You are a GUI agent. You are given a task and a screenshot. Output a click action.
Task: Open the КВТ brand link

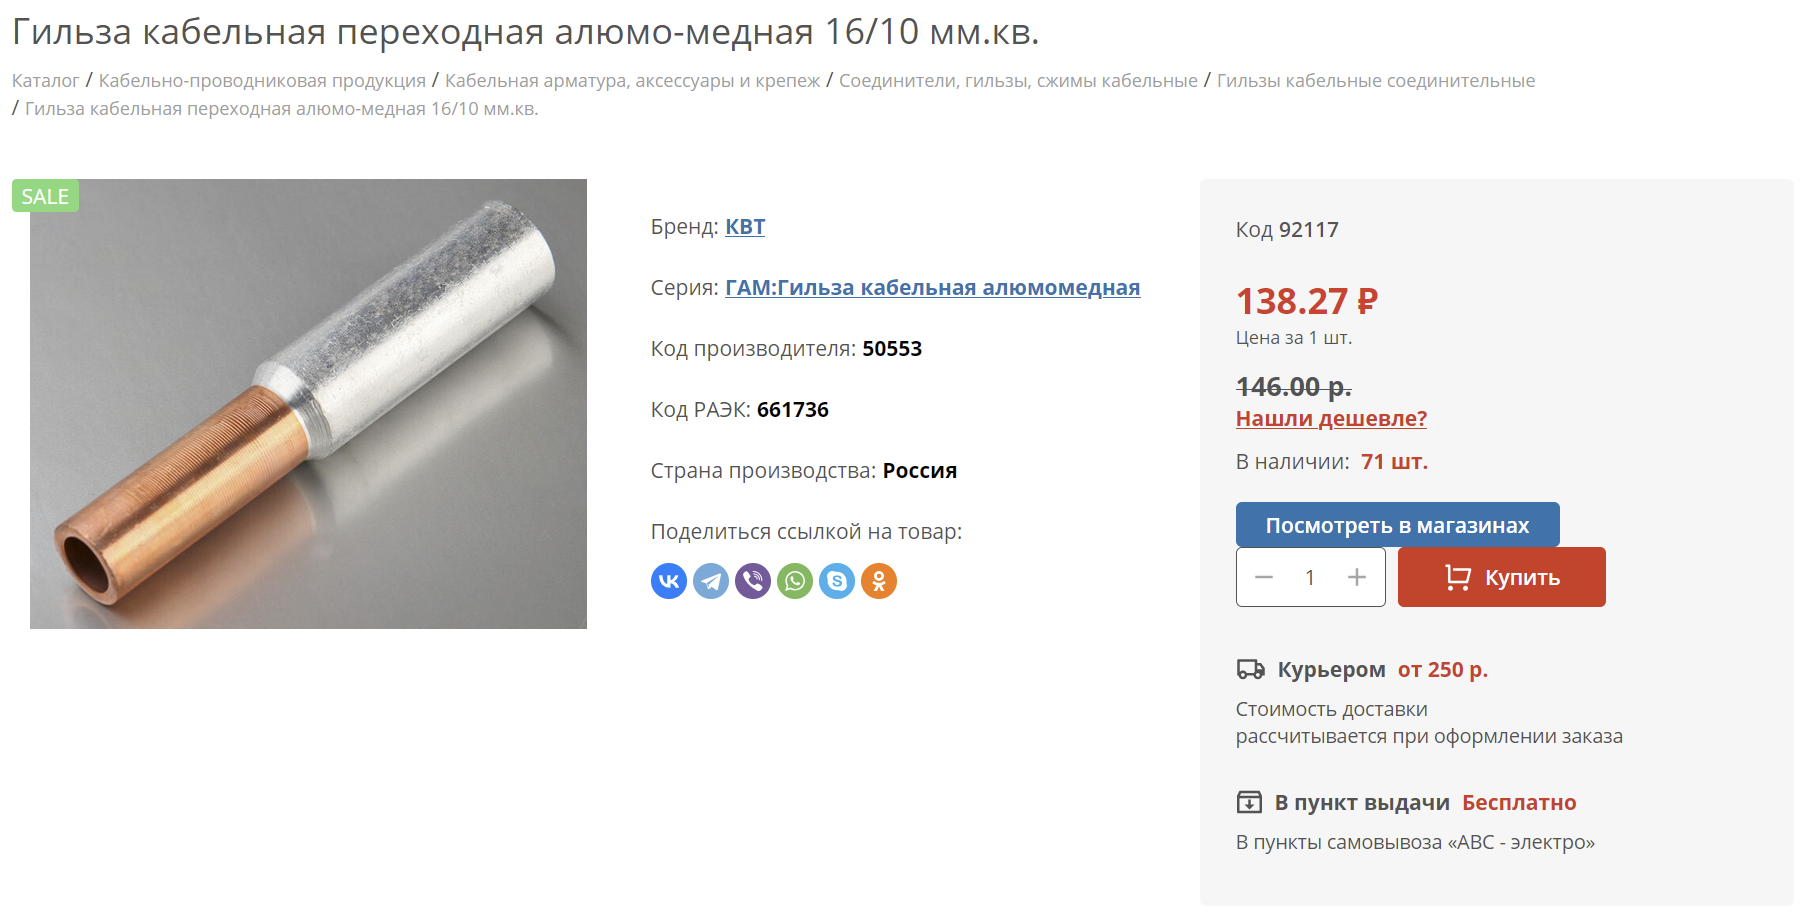(745, 227)
